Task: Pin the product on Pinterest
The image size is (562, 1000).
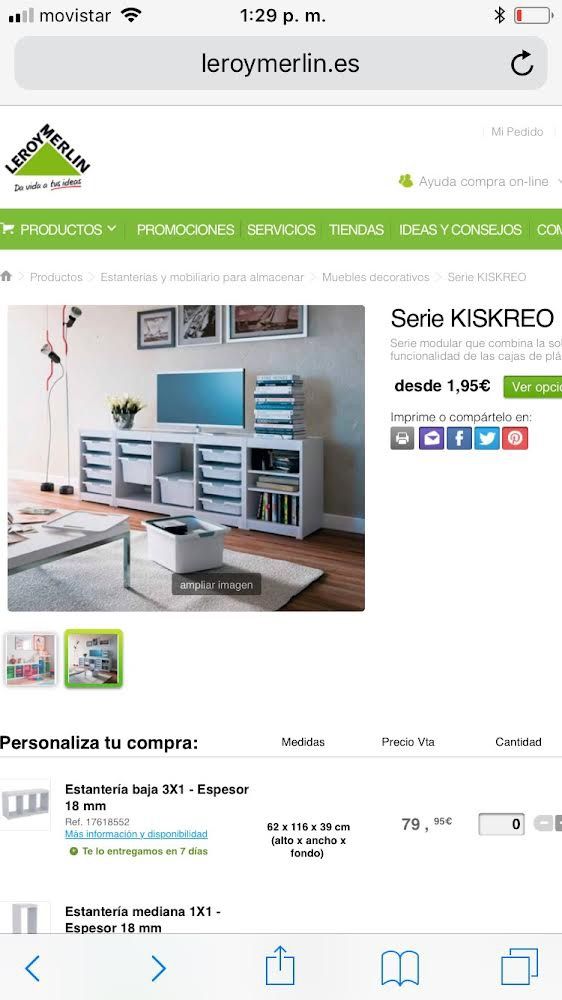Action: (x=515, y=438)
